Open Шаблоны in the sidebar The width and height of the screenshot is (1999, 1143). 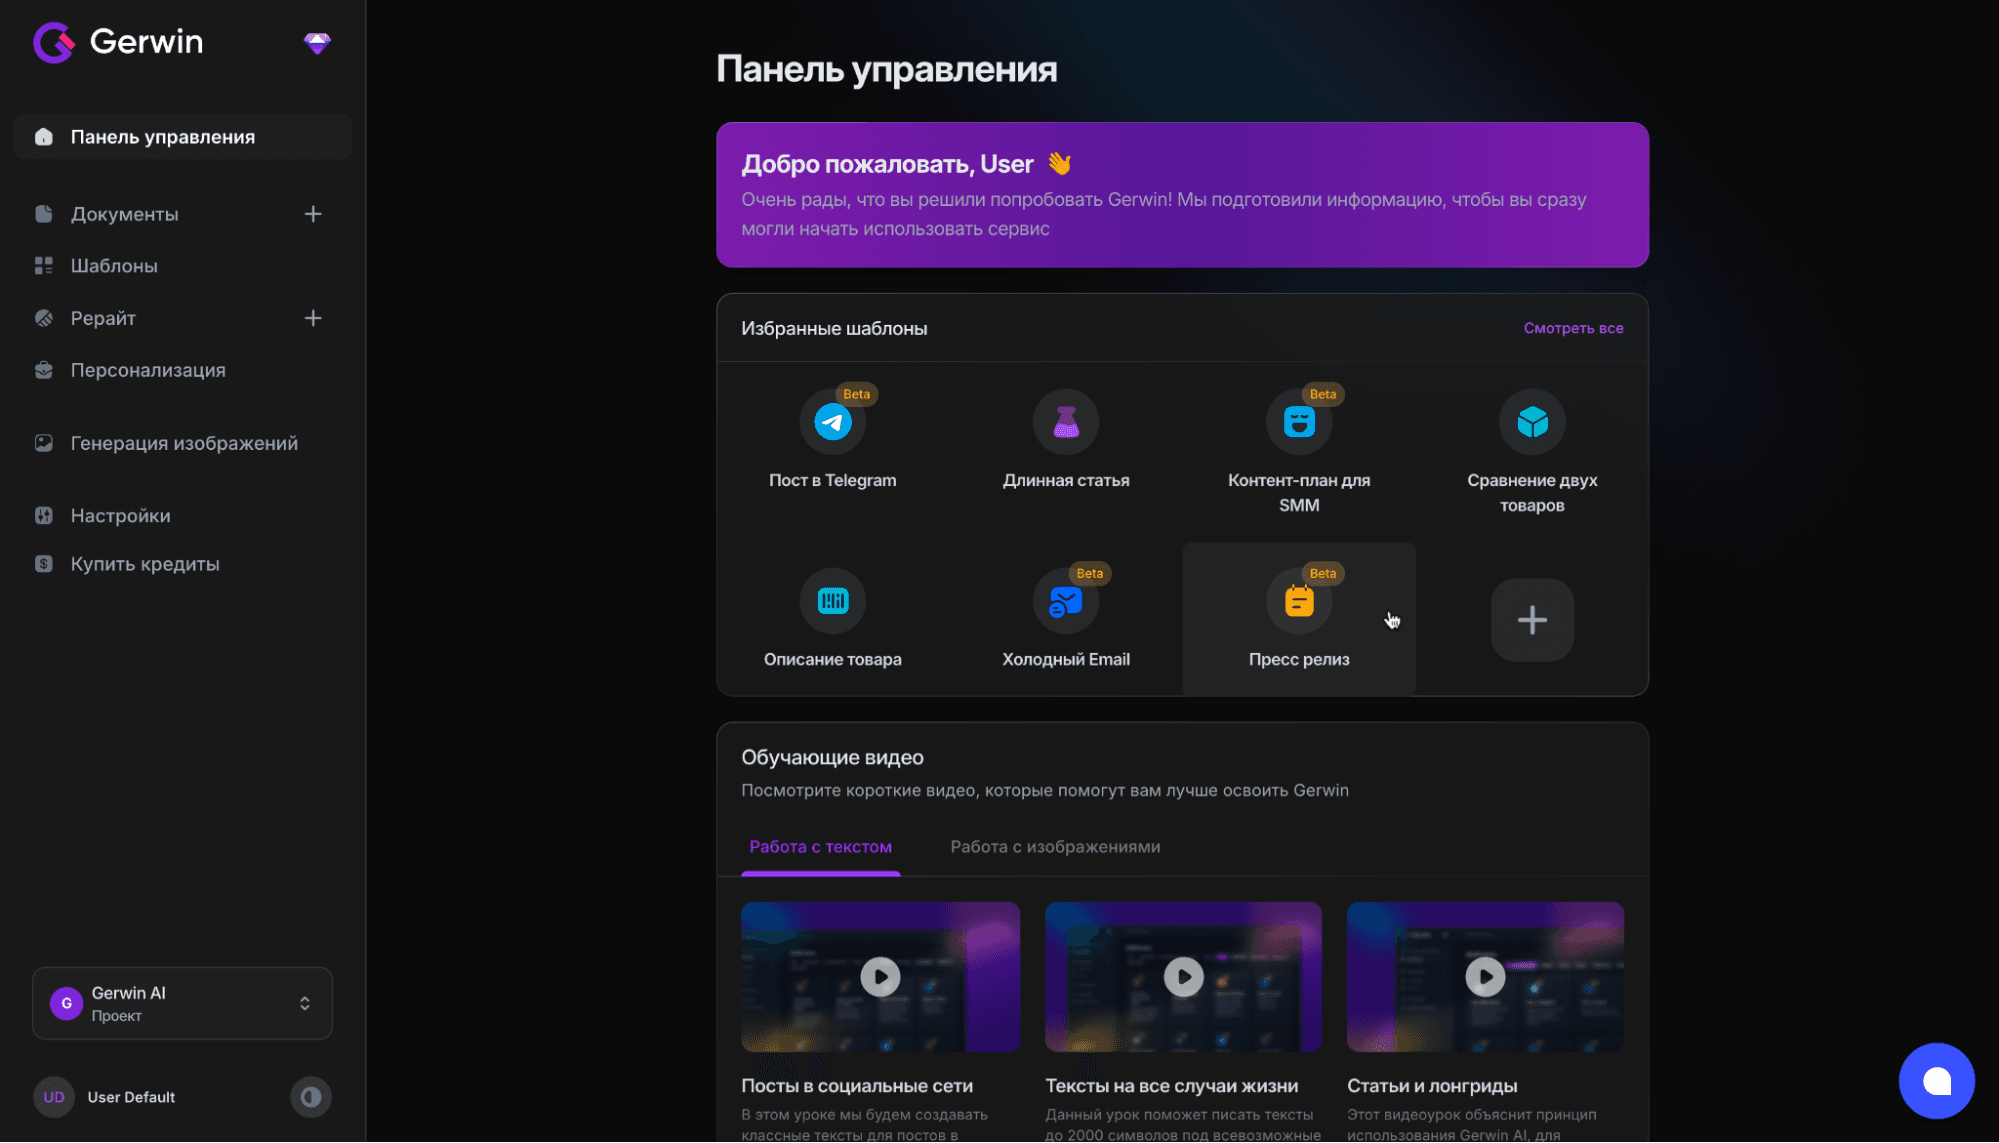[114, 266]
